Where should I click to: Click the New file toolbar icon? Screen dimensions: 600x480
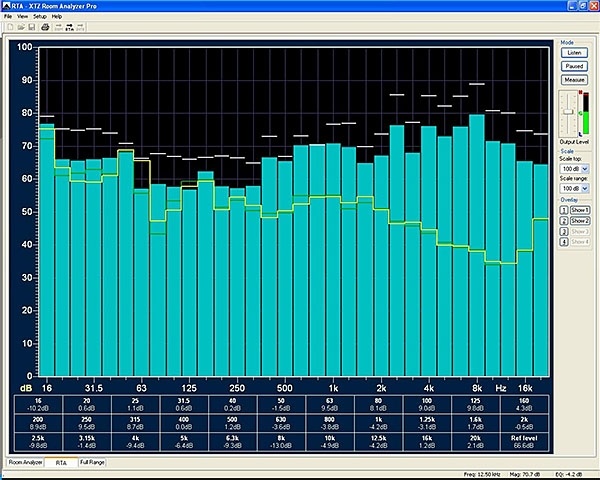(8, 27)
